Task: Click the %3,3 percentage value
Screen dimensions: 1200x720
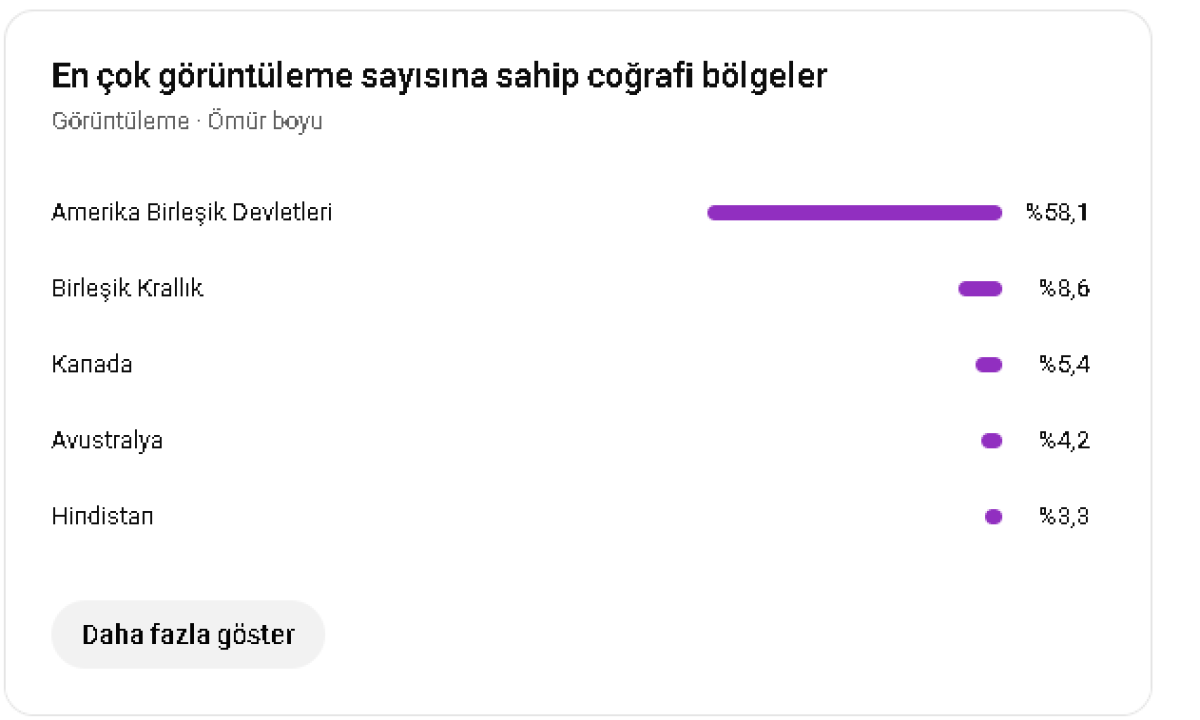Action: (1064, 516)
